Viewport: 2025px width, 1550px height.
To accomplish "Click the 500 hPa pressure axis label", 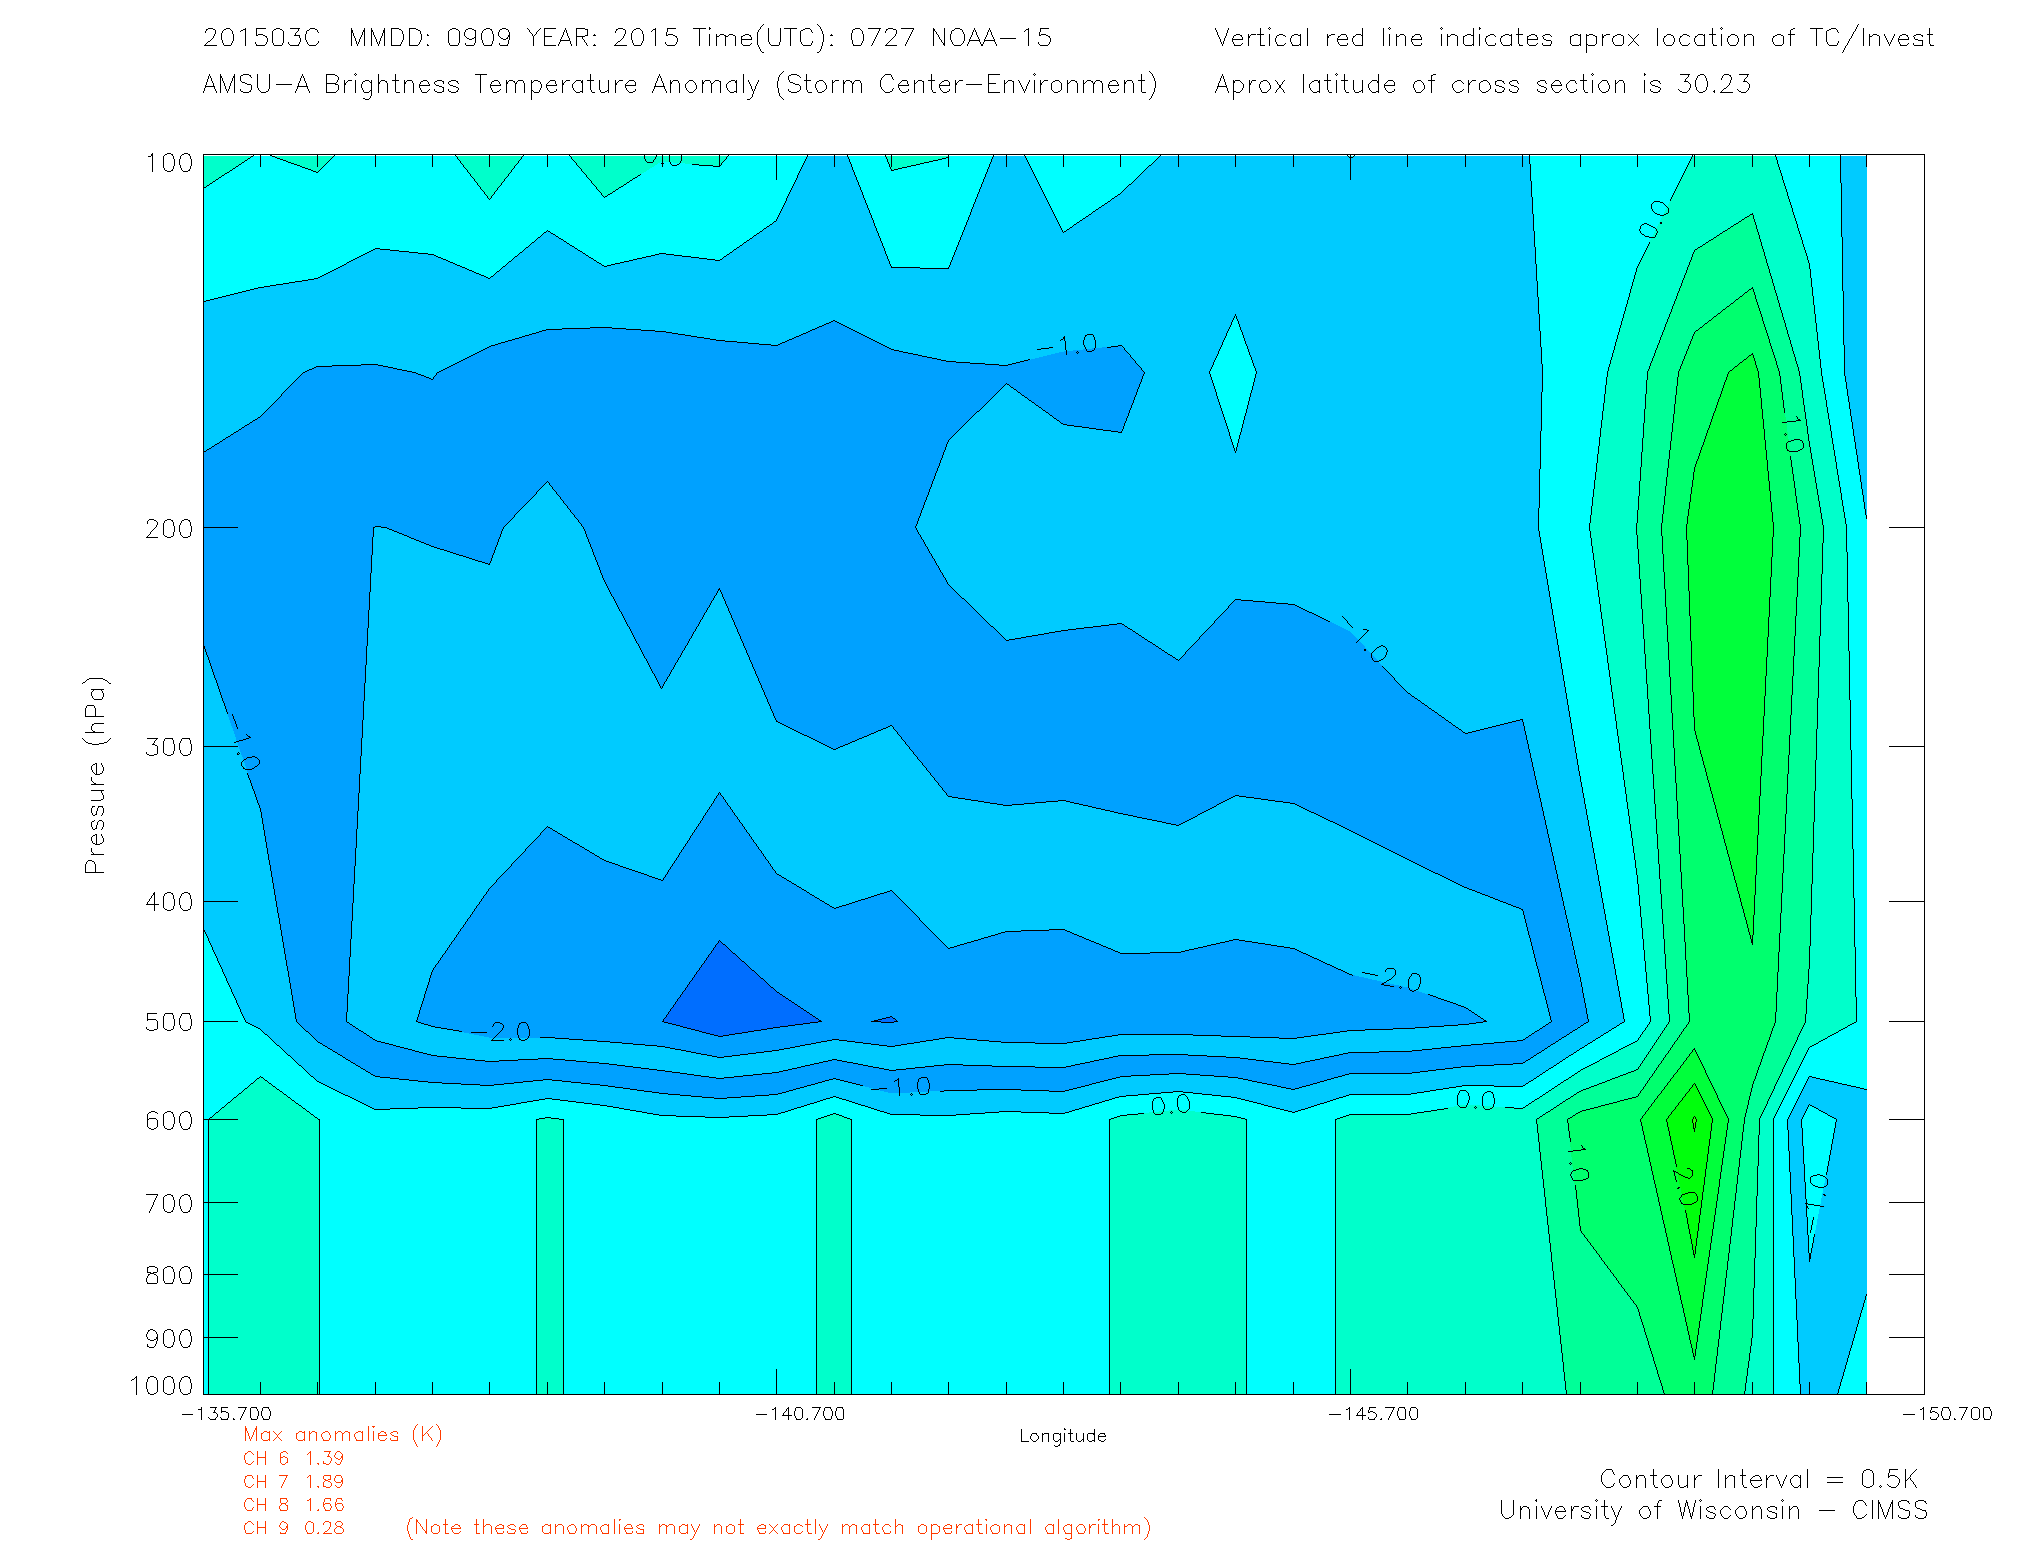I will point(169,1022).
